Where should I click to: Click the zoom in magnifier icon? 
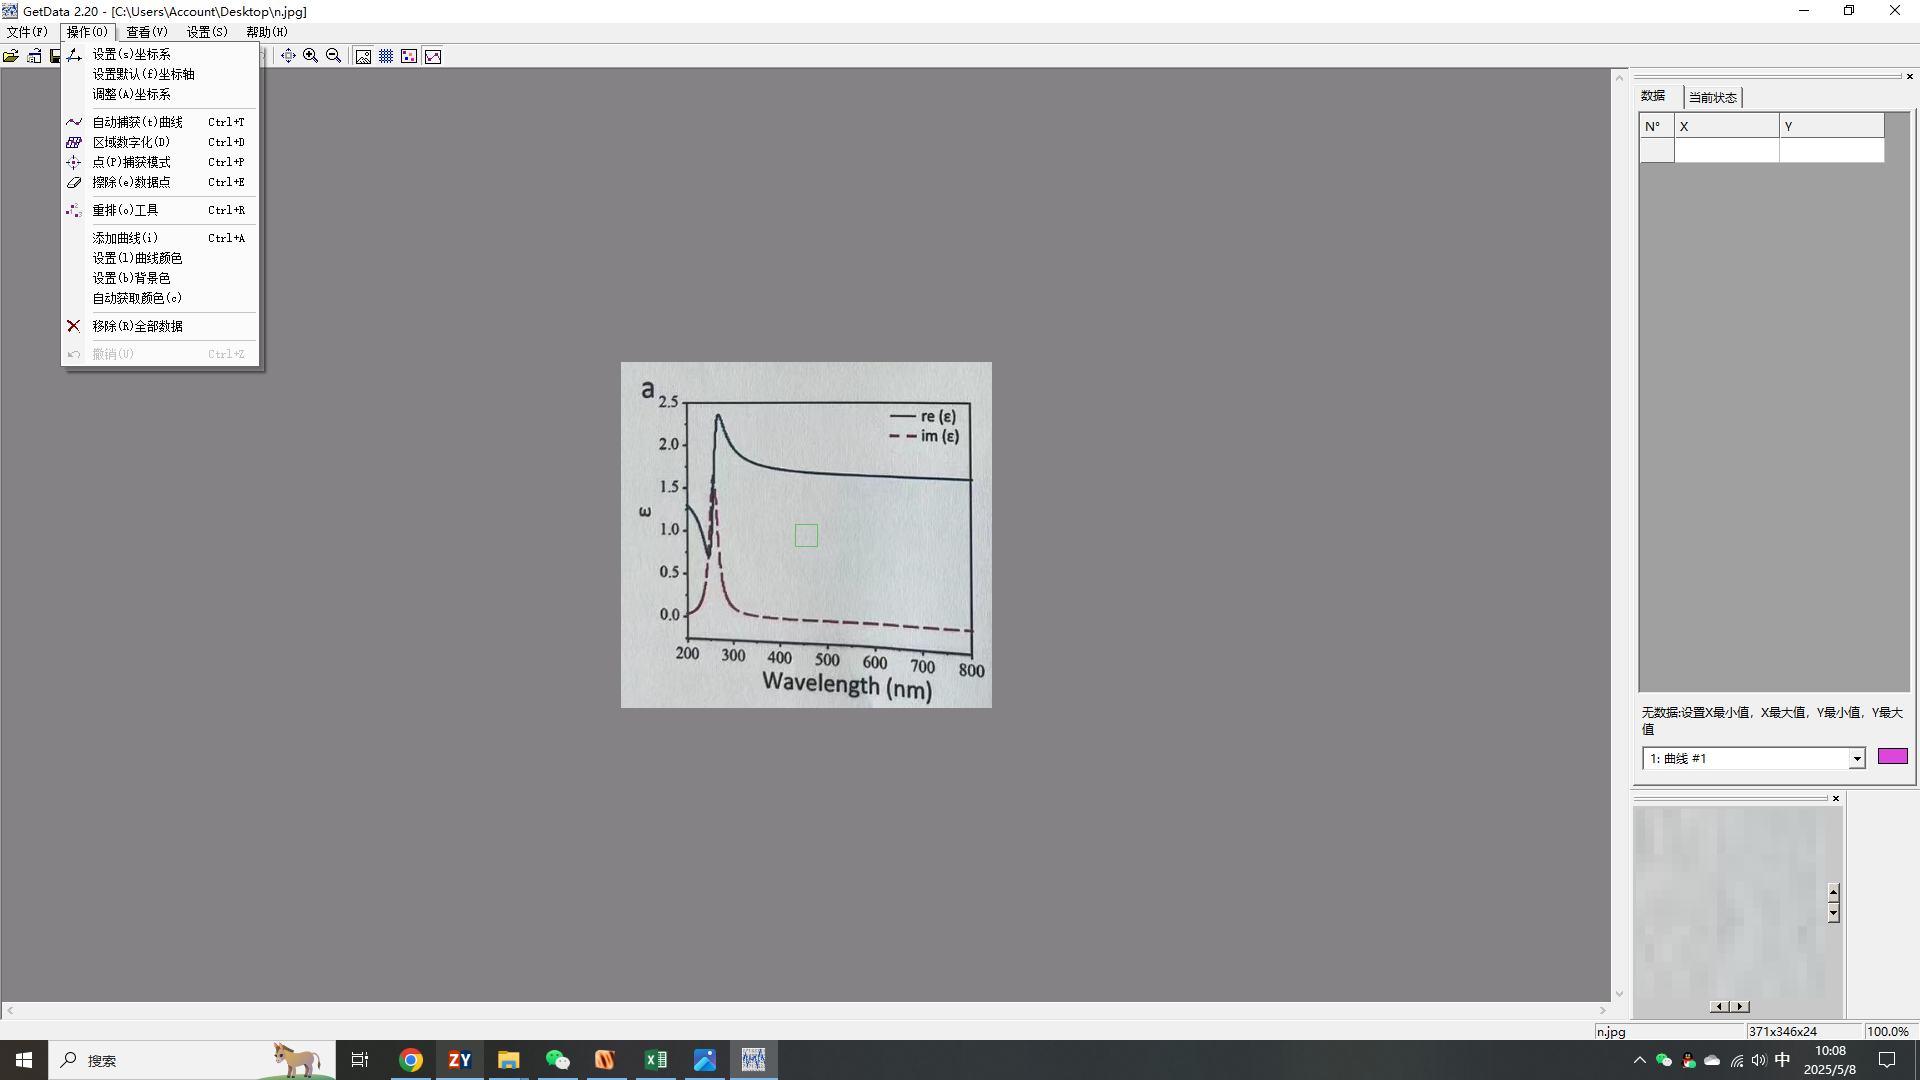(x=311, y=56)
